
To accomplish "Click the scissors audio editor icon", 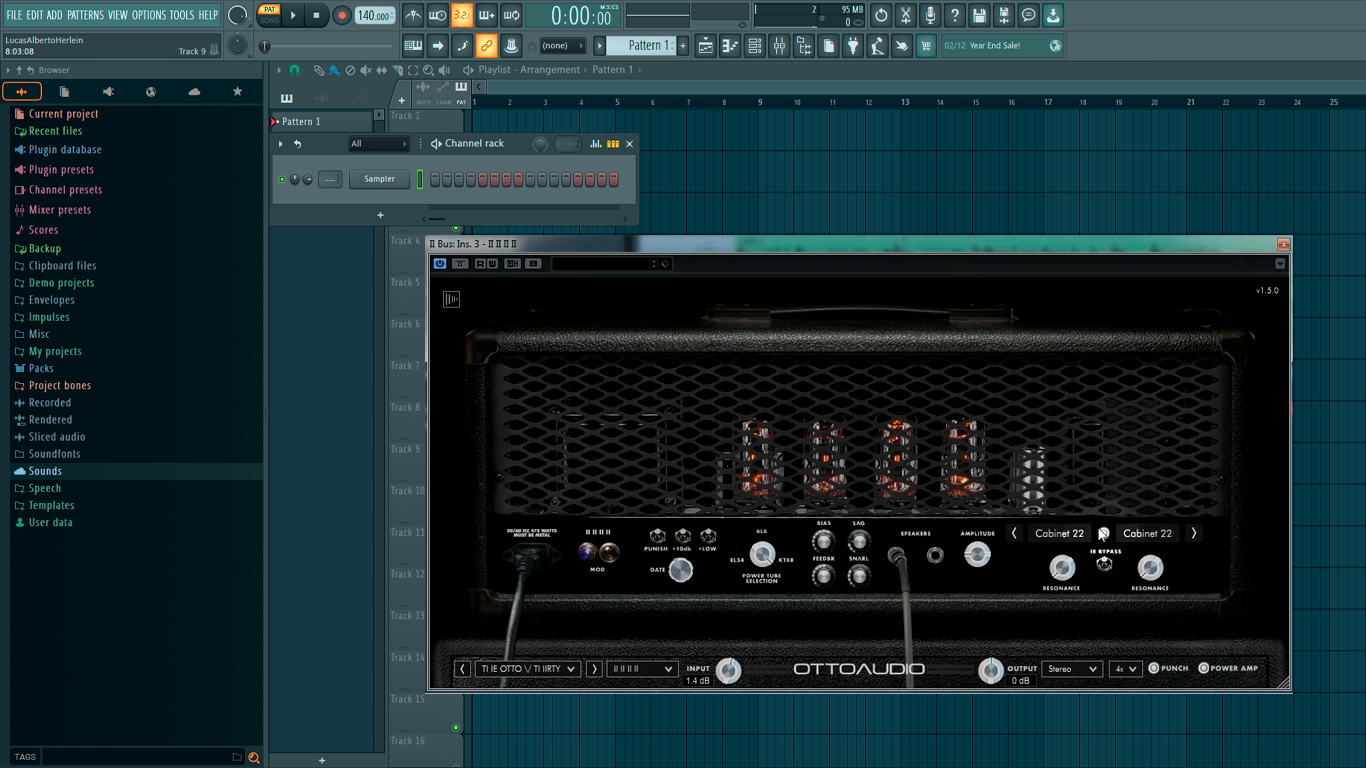I will (905, 15).
